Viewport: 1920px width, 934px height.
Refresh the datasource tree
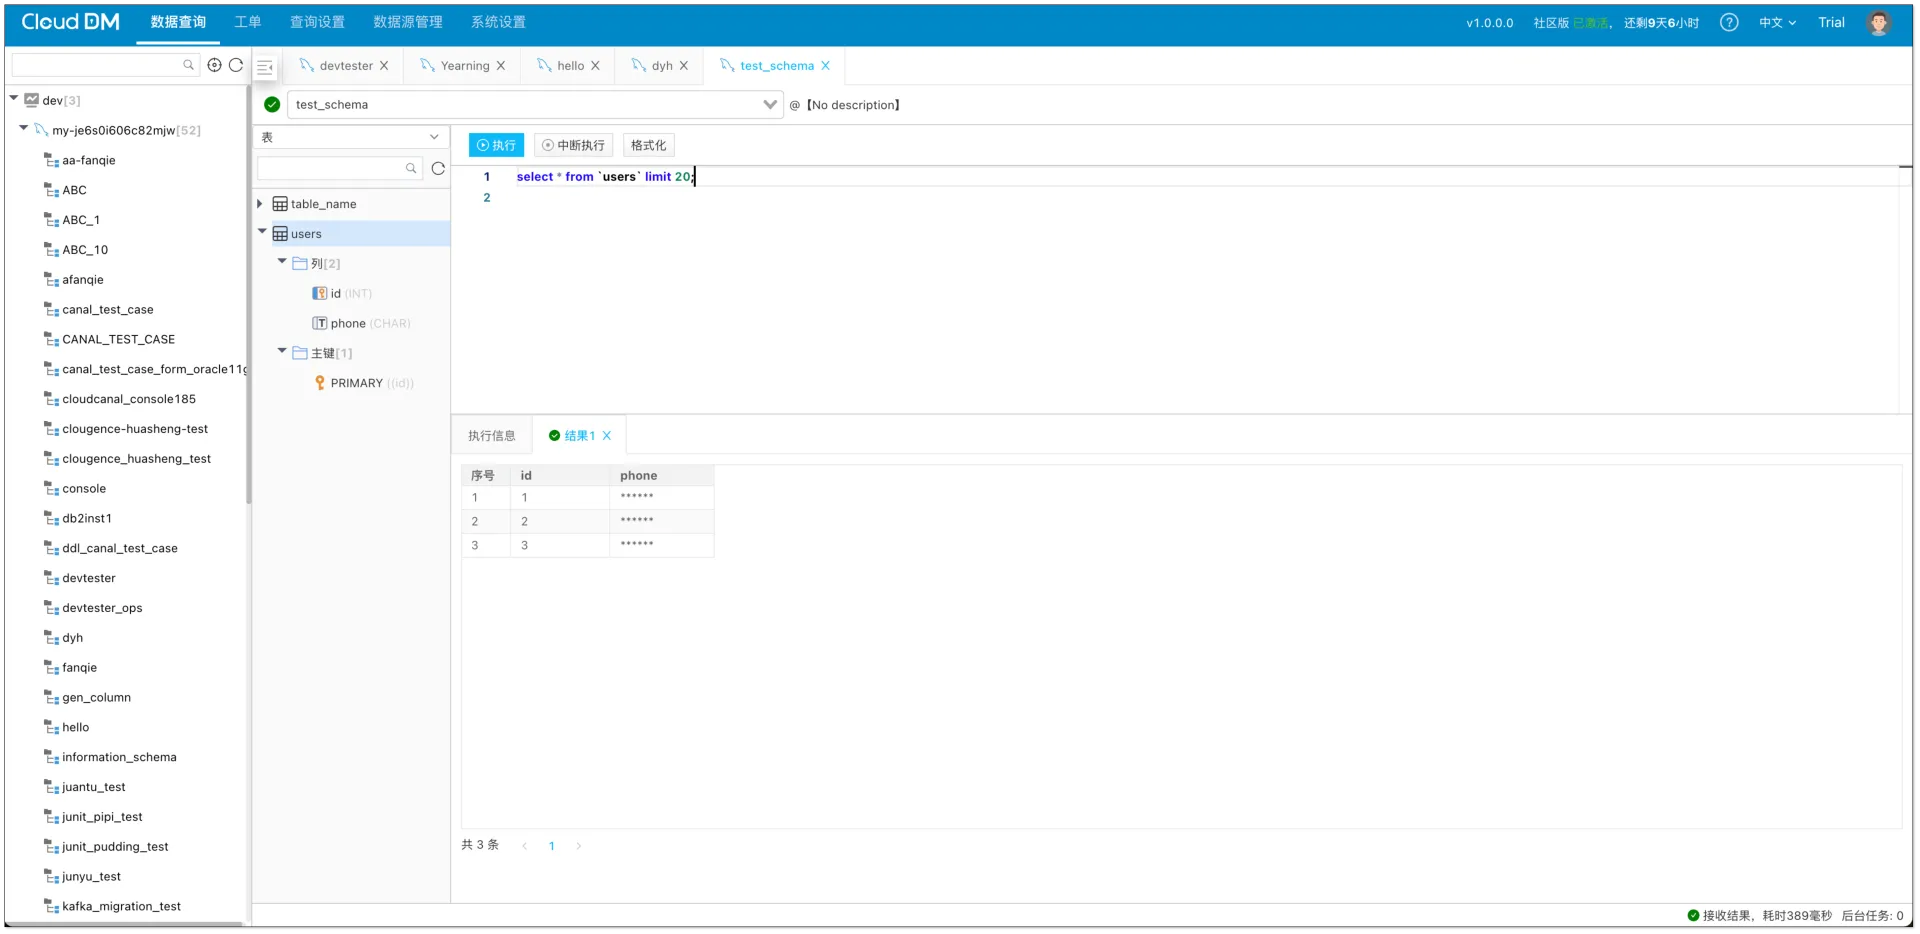click(236, 65)
